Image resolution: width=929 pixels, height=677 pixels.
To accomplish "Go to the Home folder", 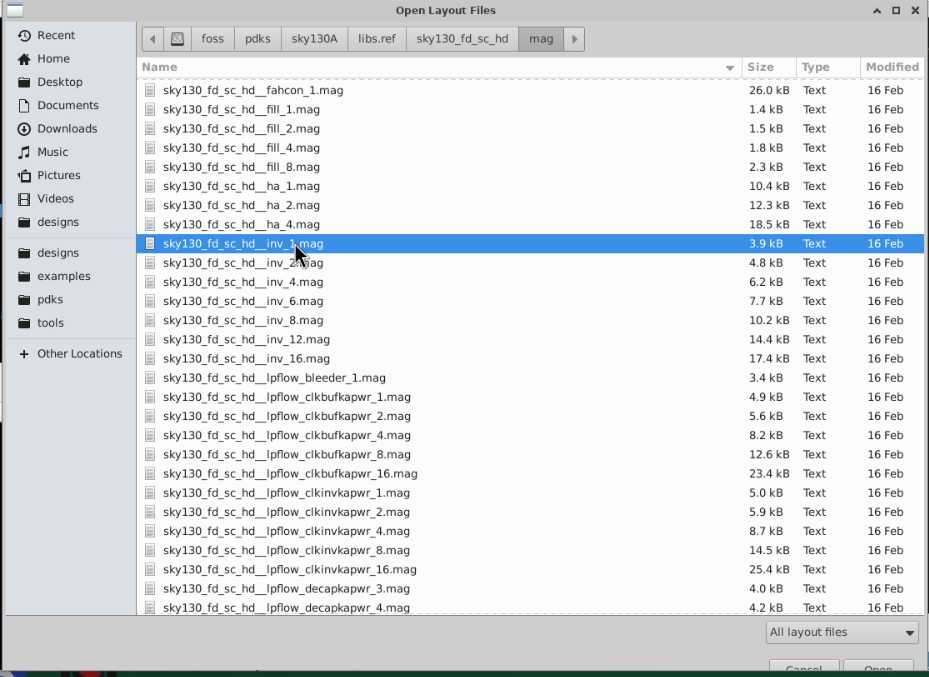I will tap(53, 59).
